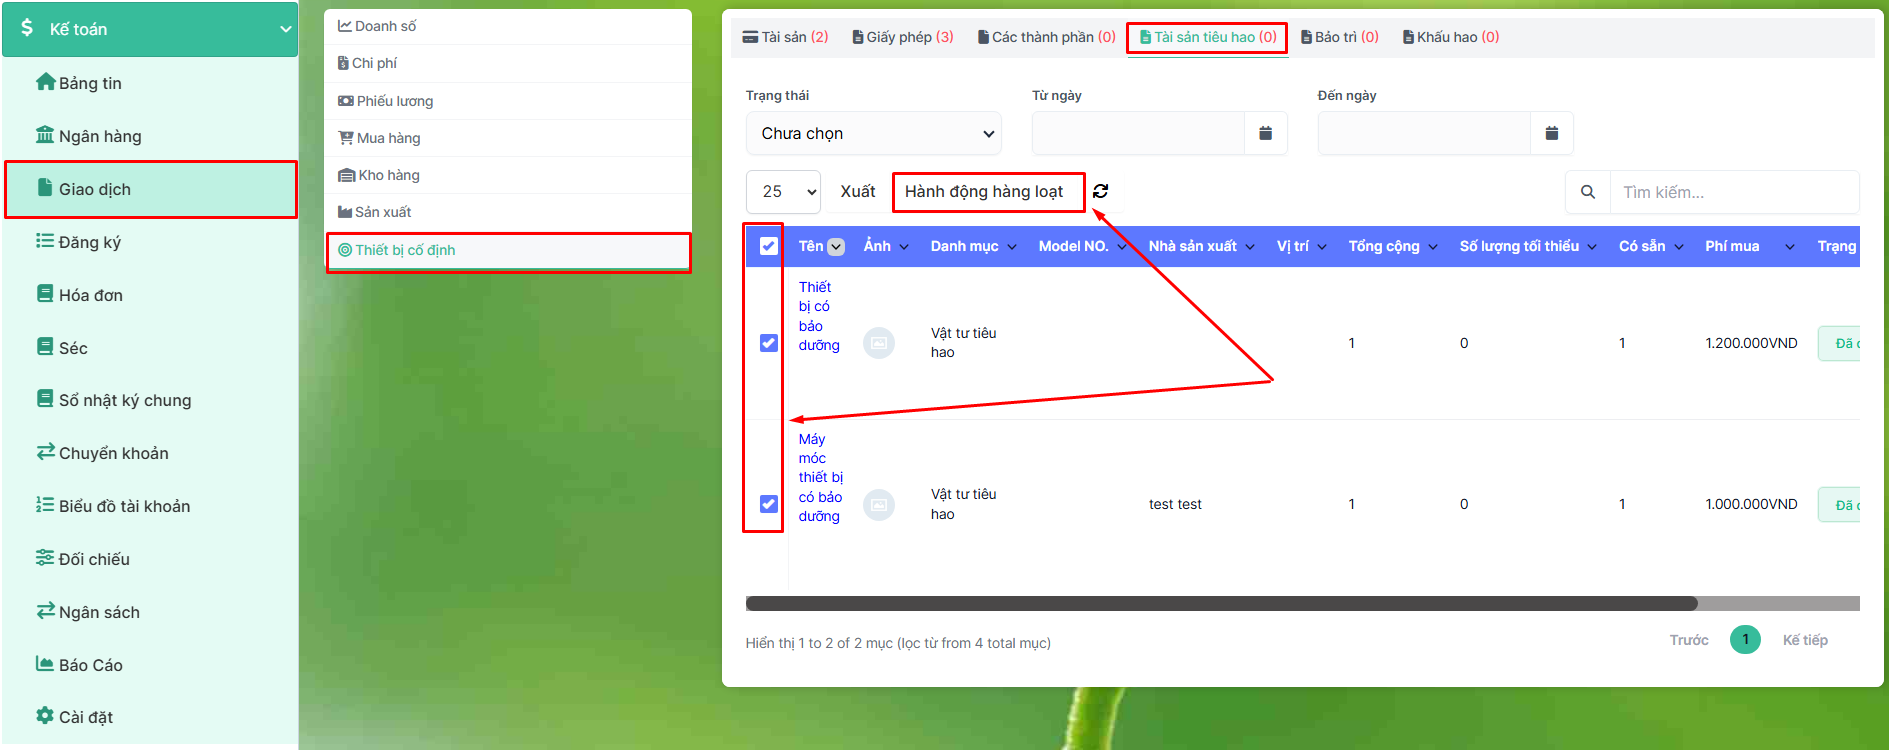Open Kho hàng submenu item
The width and height of the screenshot is (1889, 750).
point(508,175)
